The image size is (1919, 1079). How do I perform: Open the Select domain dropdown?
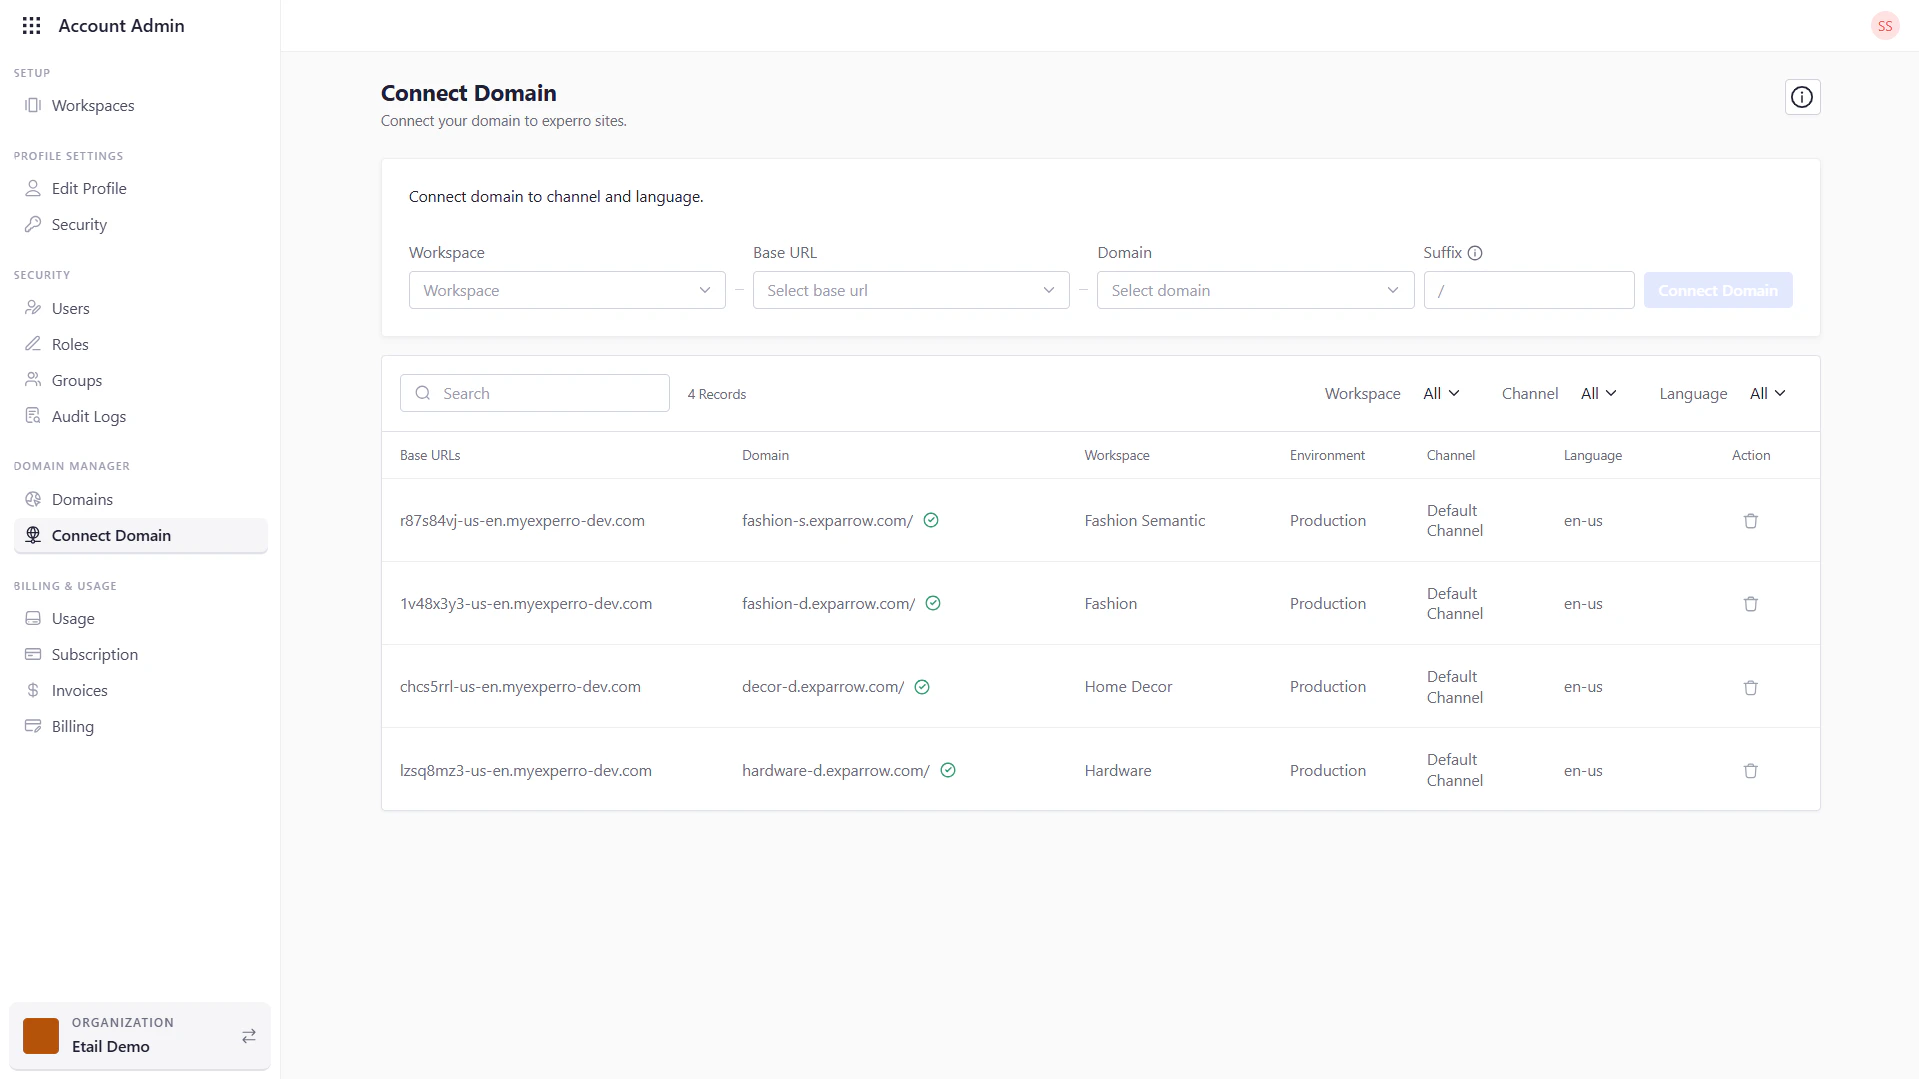click(1254, 290)
